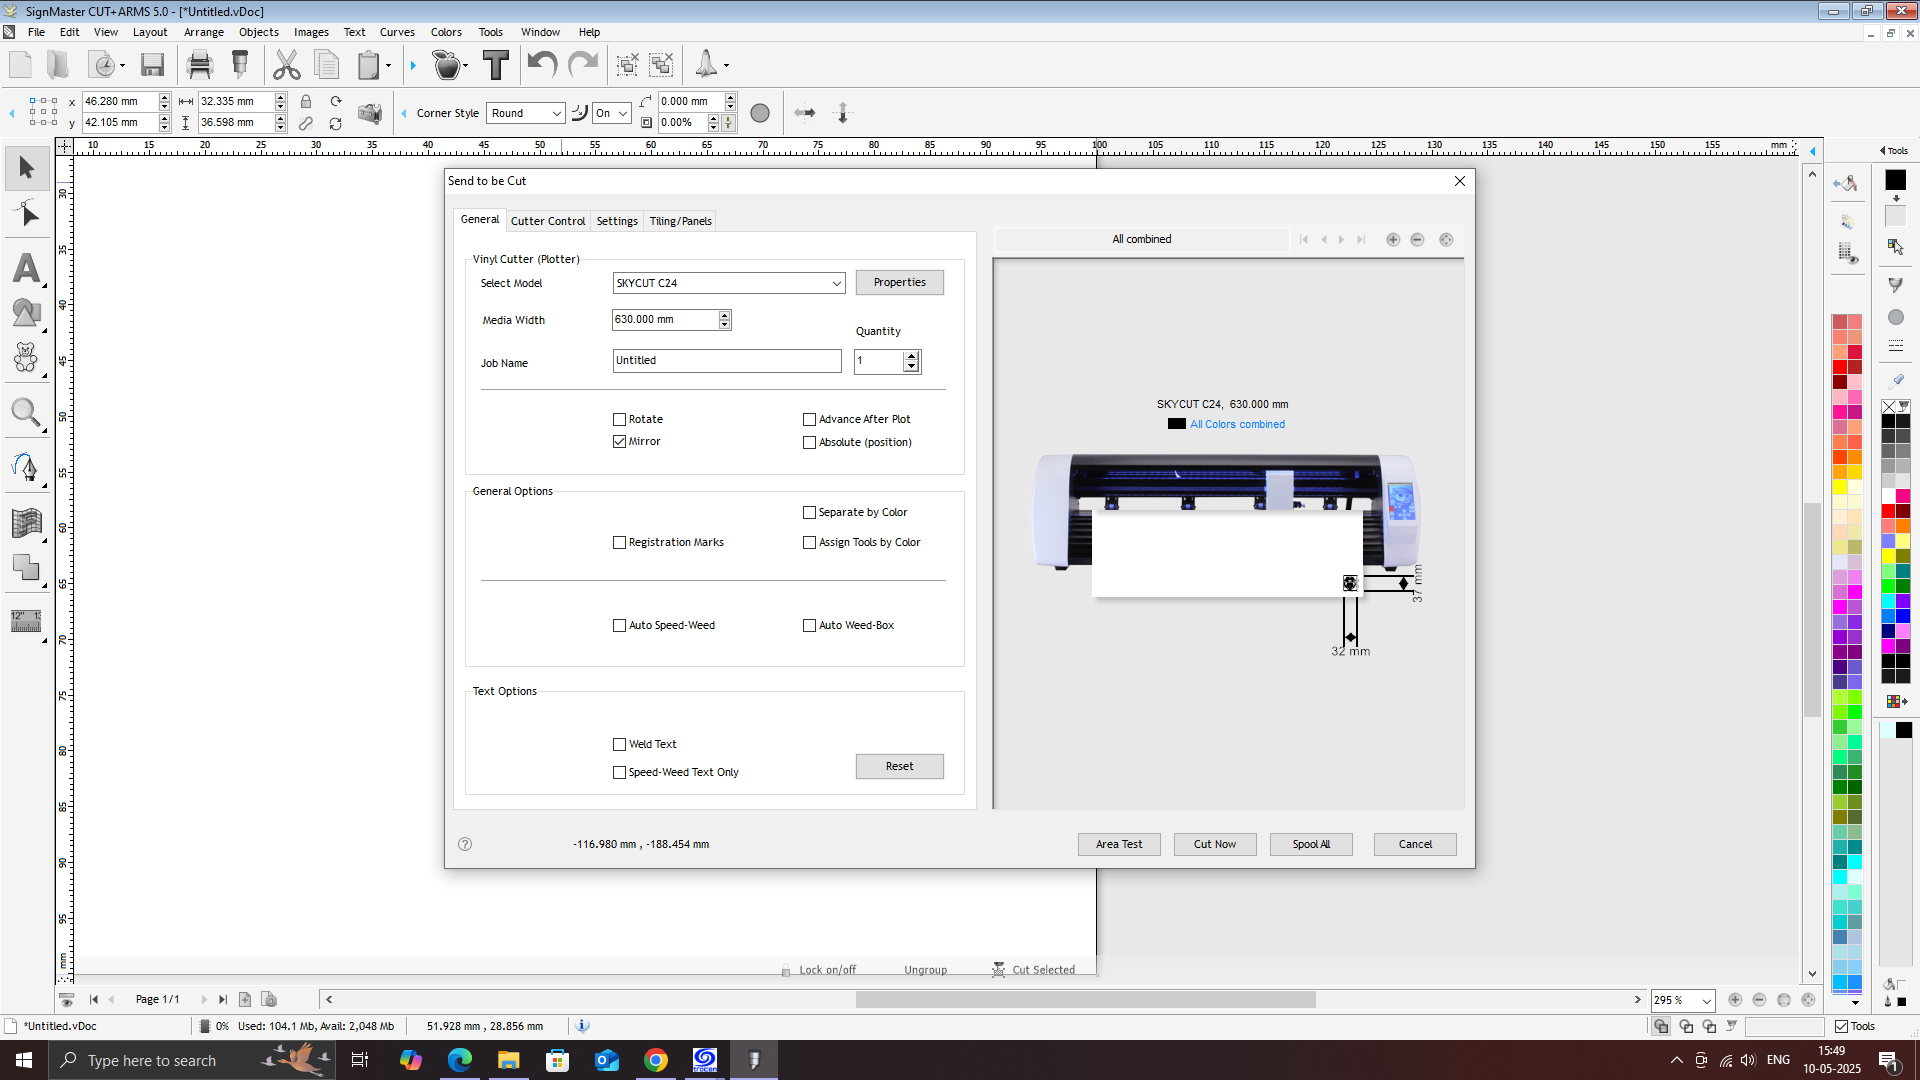Image resolution: width=1920 pixels, height=1080 pixels.
Task: Zoom in the cut preview
Action: click(x=1393, y=240)
